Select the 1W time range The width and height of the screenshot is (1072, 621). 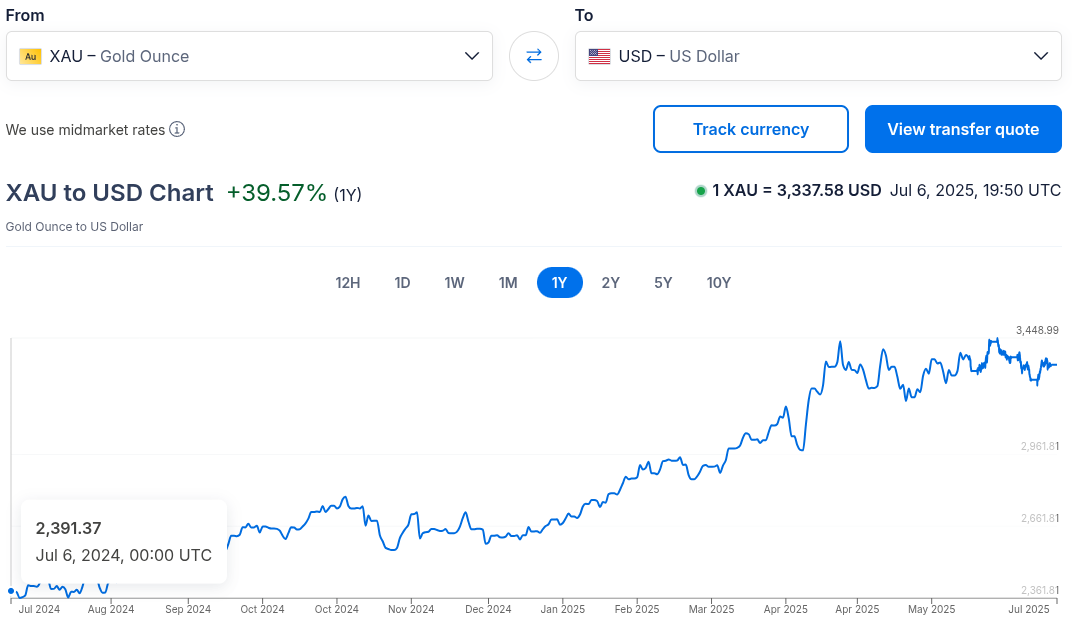click(454, 283)
